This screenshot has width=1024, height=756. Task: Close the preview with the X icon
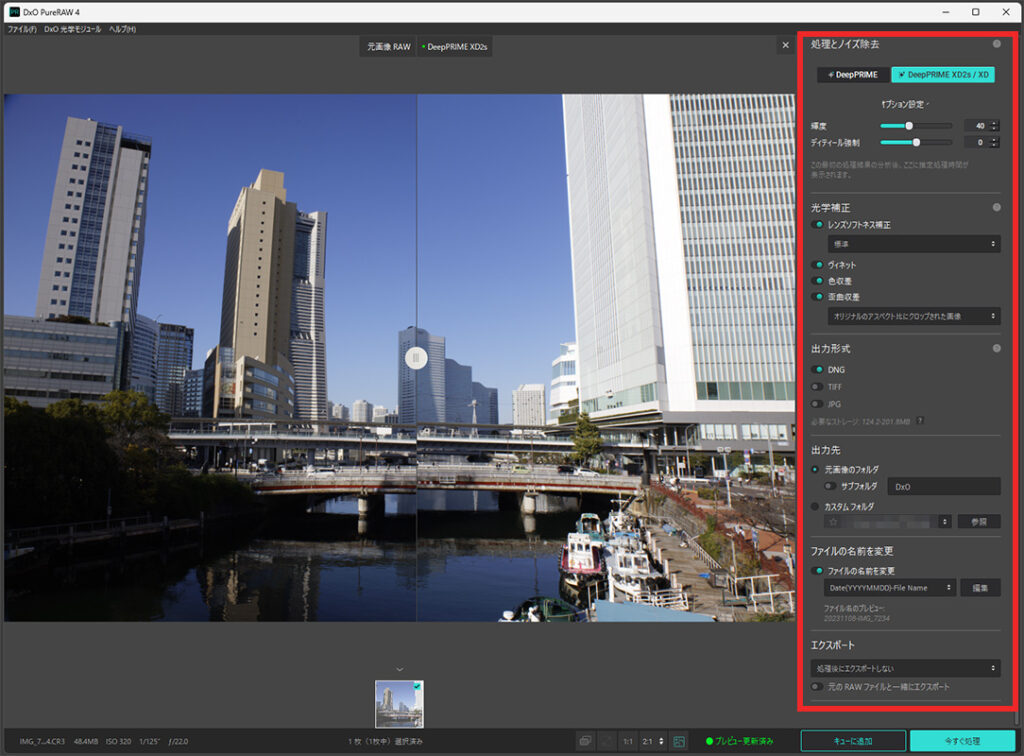point(785,45)
